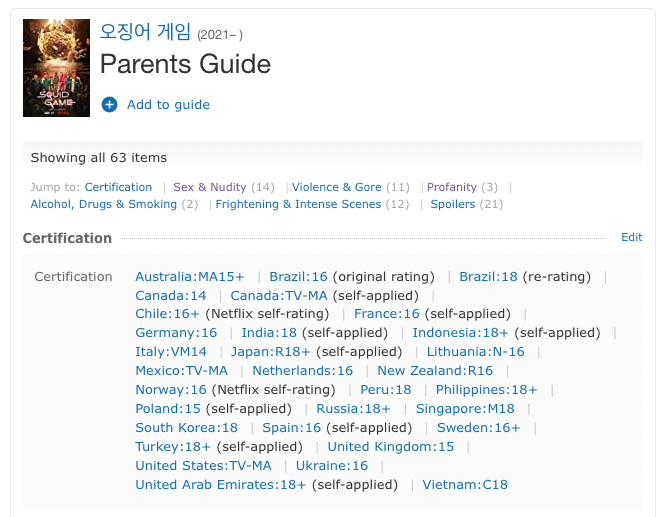Jump to Violence & Gore section
The width and height of the screenshot is (664, 517).
pos(337,187)
